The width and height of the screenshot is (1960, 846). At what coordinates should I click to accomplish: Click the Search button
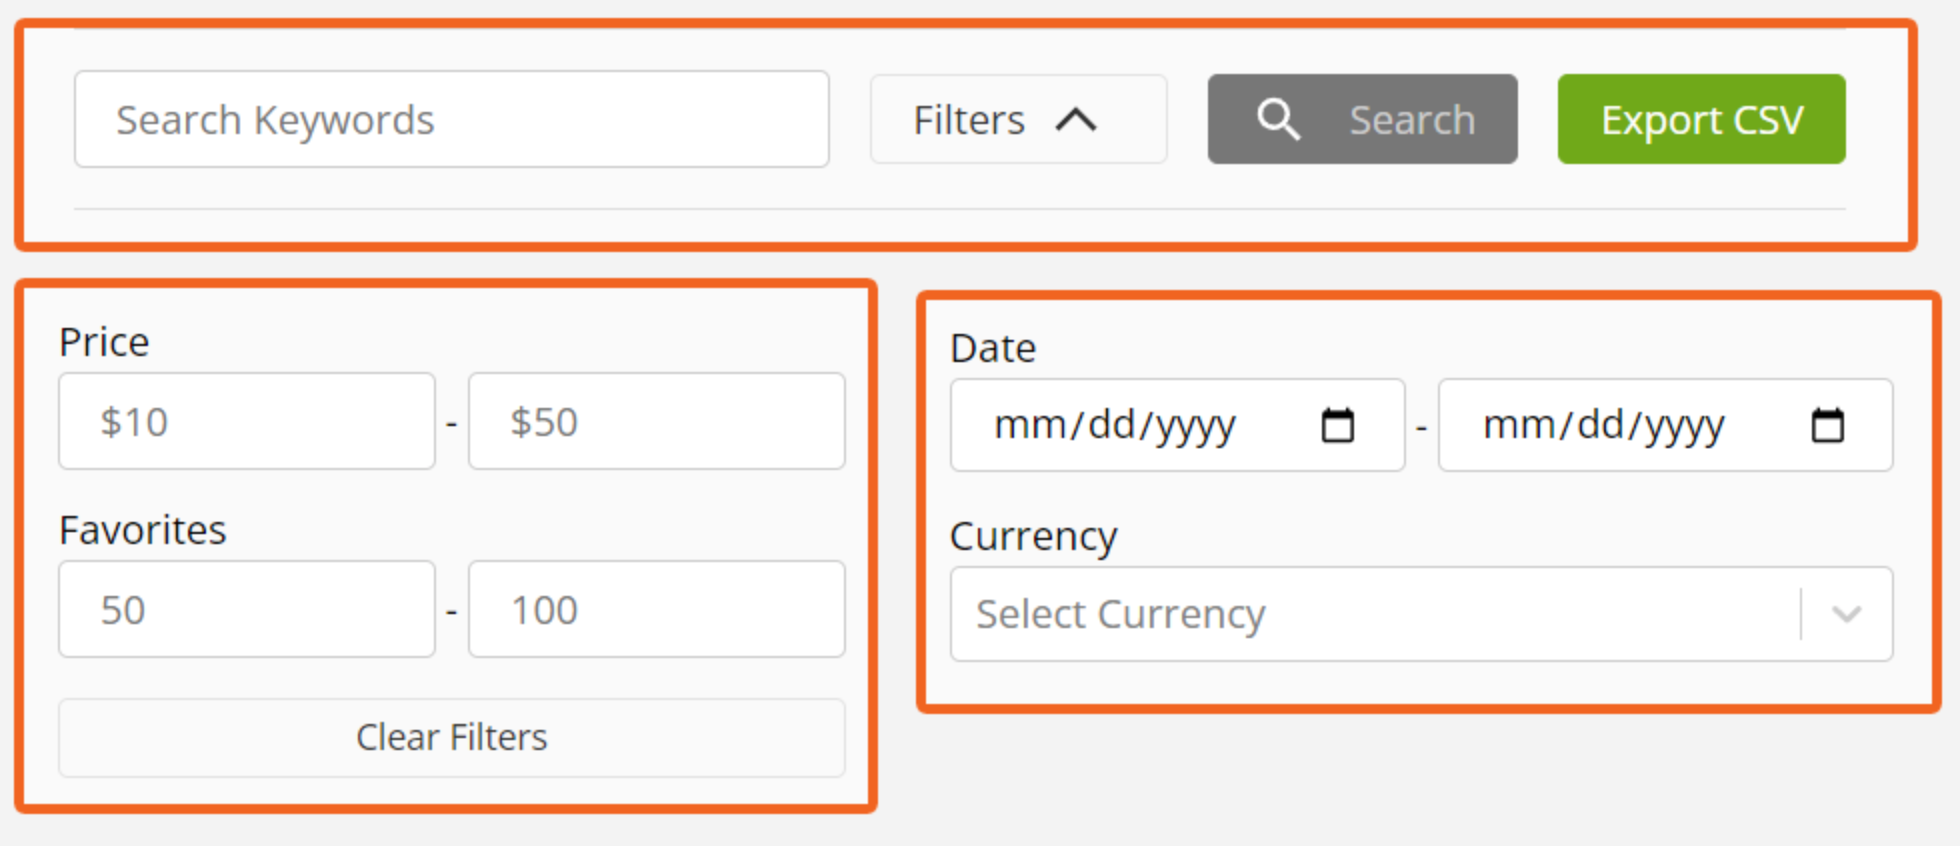[x=1362, y=119]
